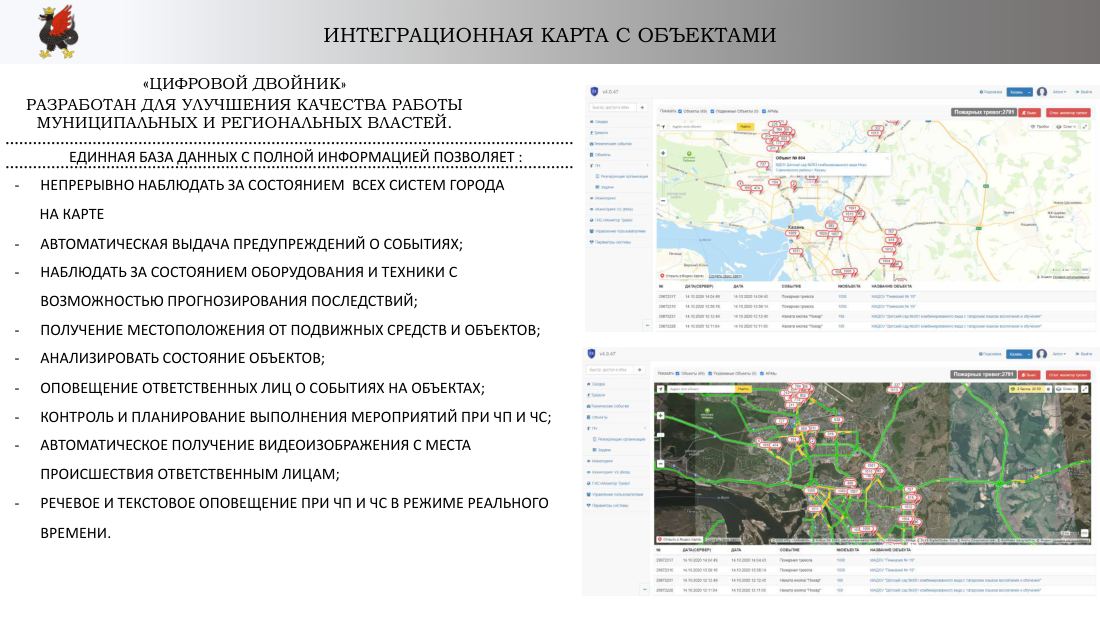Screen dimensions: 1100x619
Task: Click the plus icon beside satellite-map dashboard filter field
Action: (x=639, y=370)
